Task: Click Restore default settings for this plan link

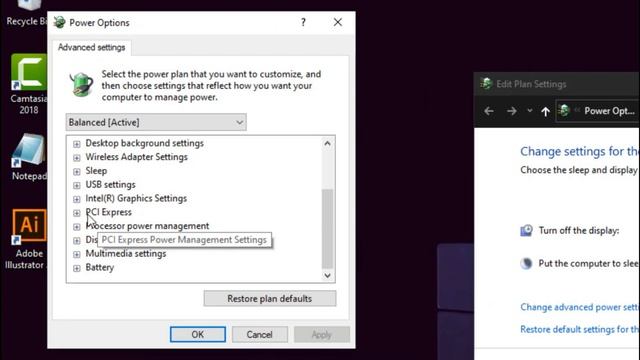Action: [580, 329]
